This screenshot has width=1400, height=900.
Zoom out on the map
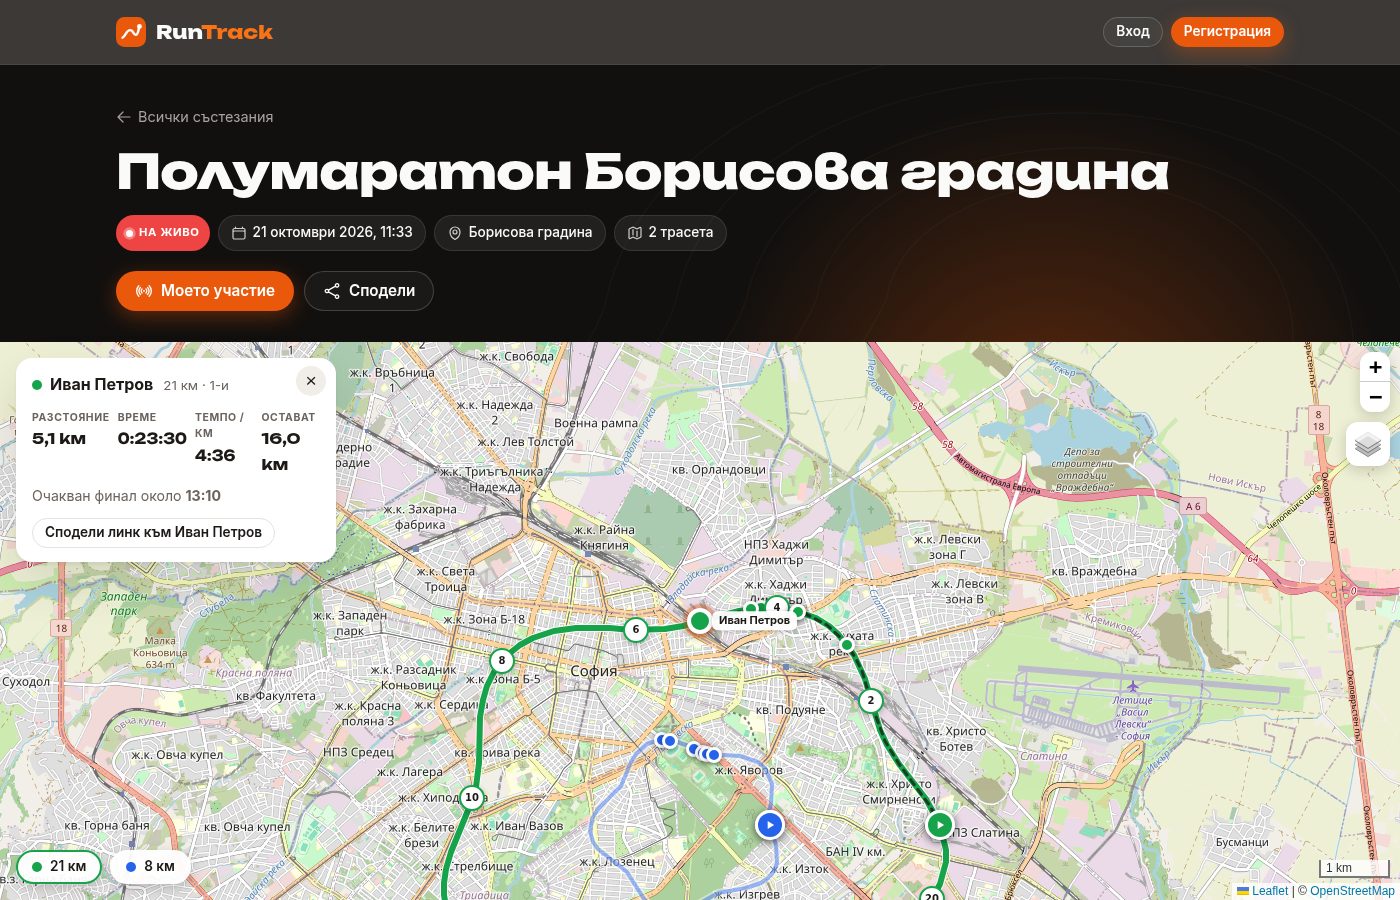[x=1375, y=397]
